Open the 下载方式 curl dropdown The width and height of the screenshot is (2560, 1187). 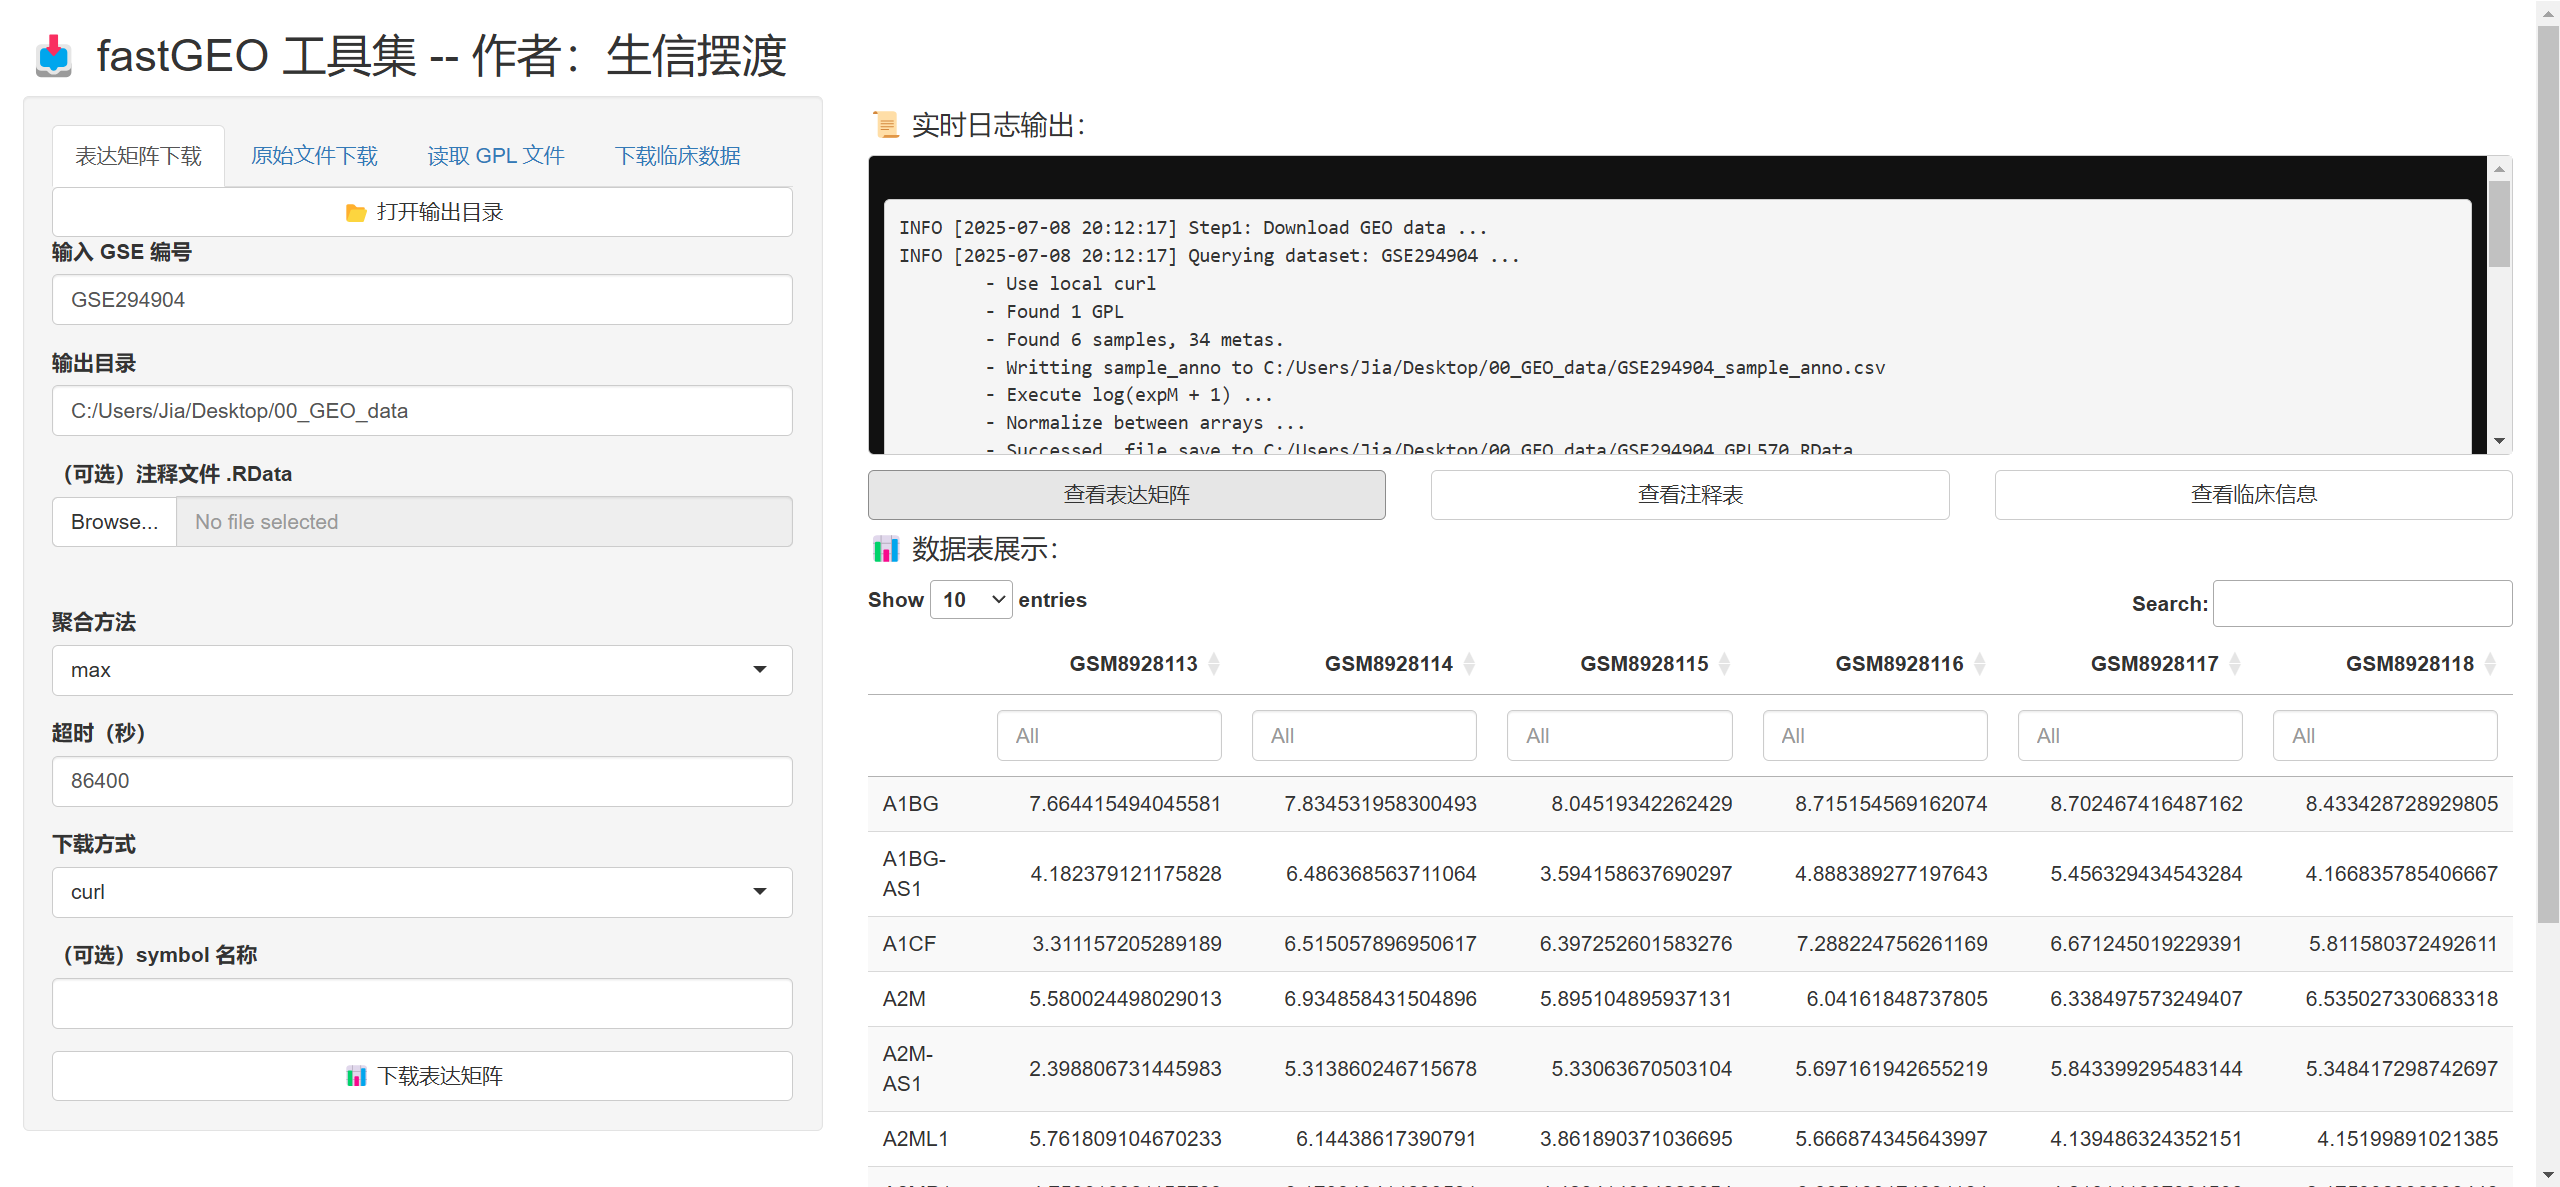[x=422, y=892]
